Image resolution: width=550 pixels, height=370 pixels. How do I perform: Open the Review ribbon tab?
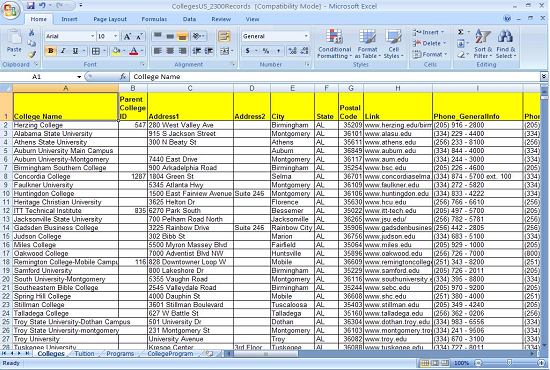click(x=221, y=19)
